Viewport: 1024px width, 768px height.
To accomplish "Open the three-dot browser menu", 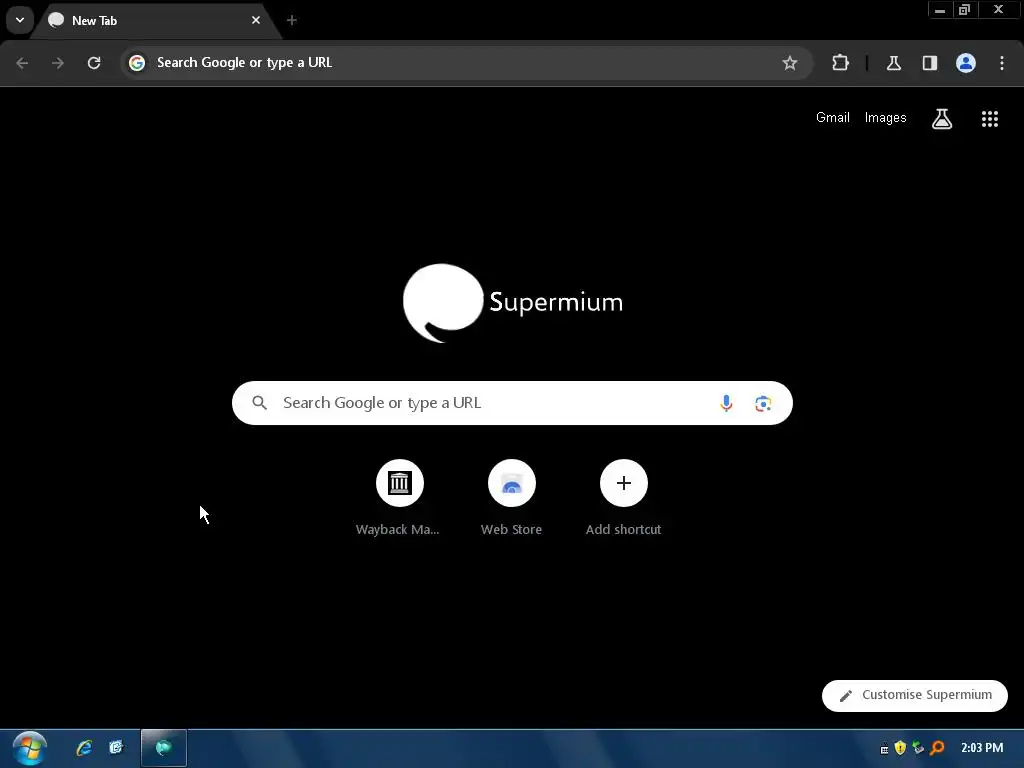I will 1002,63.
